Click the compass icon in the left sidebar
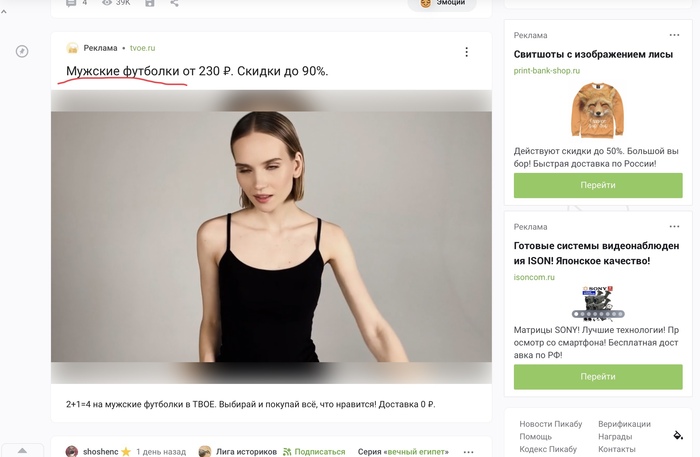The height and width of the screenshot is (457, 700). (22, 51)
